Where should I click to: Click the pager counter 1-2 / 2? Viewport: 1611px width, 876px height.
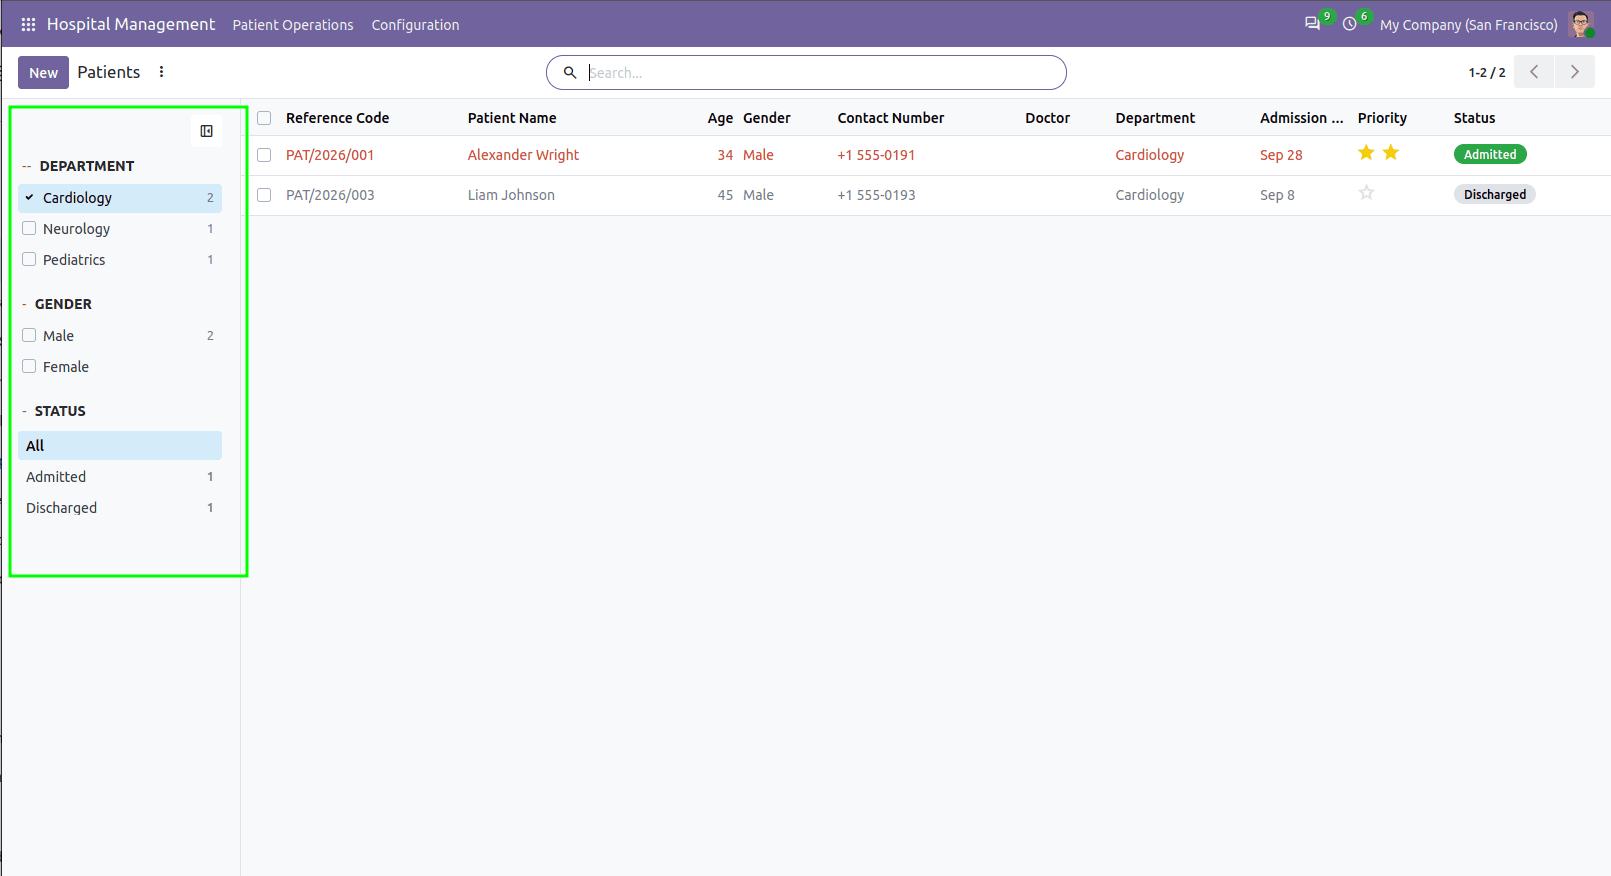[x=1487, y=72]
